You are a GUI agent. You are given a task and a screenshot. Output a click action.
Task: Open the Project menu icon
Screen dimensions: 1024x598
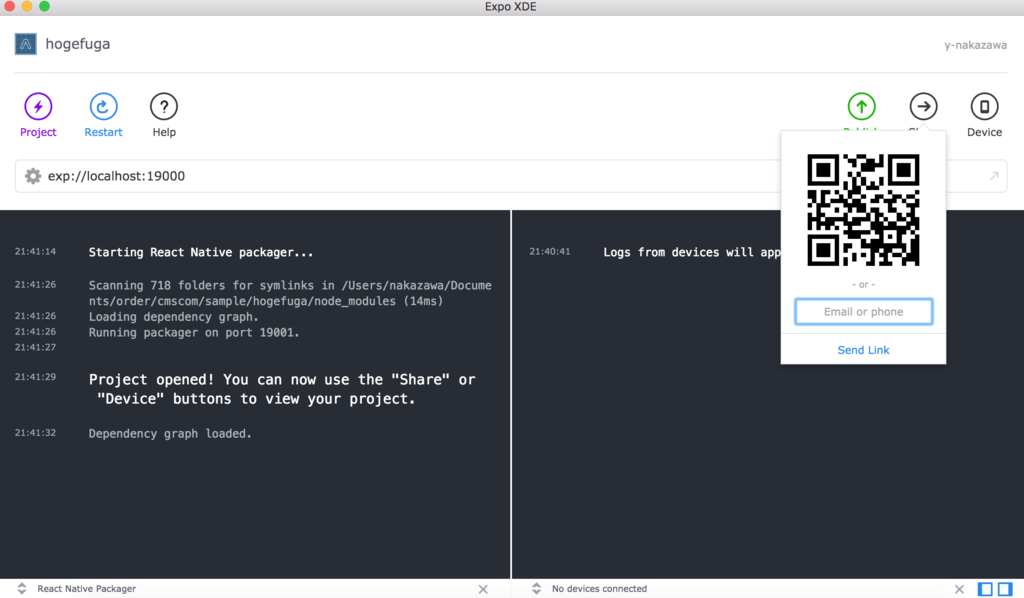38,106
